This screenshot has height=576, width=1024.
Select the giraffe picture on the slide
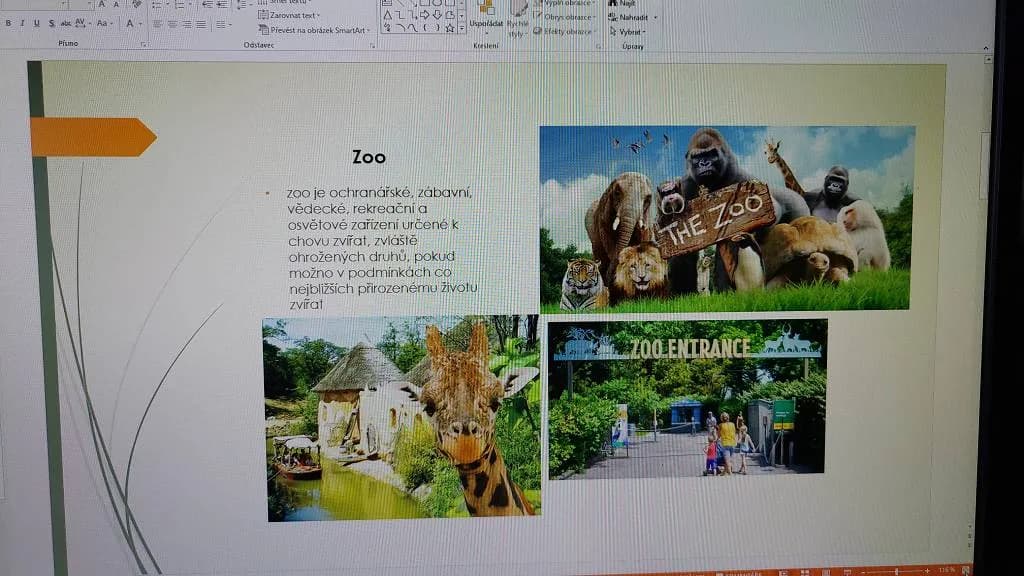[x=402, y=418]
